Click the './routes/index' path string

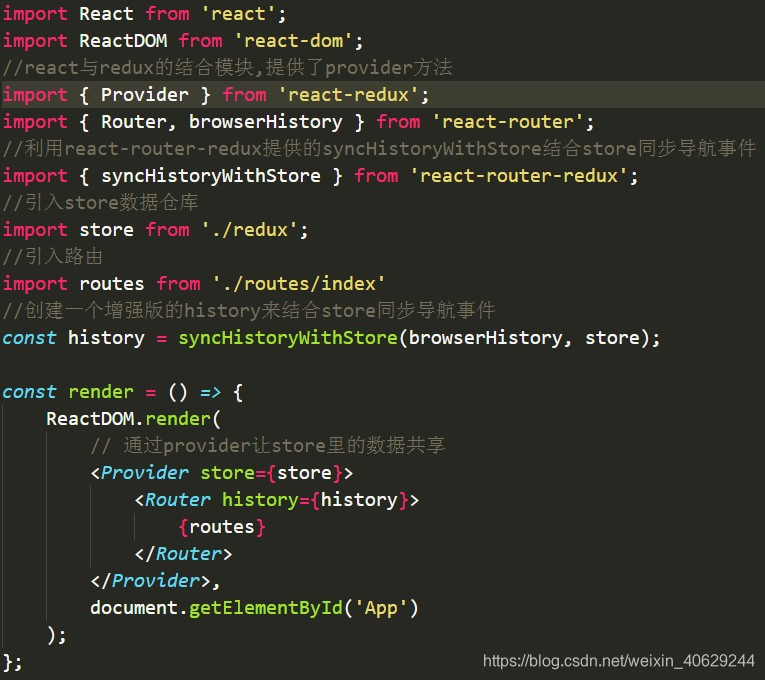pyautogui.click(x=299, y=283)
